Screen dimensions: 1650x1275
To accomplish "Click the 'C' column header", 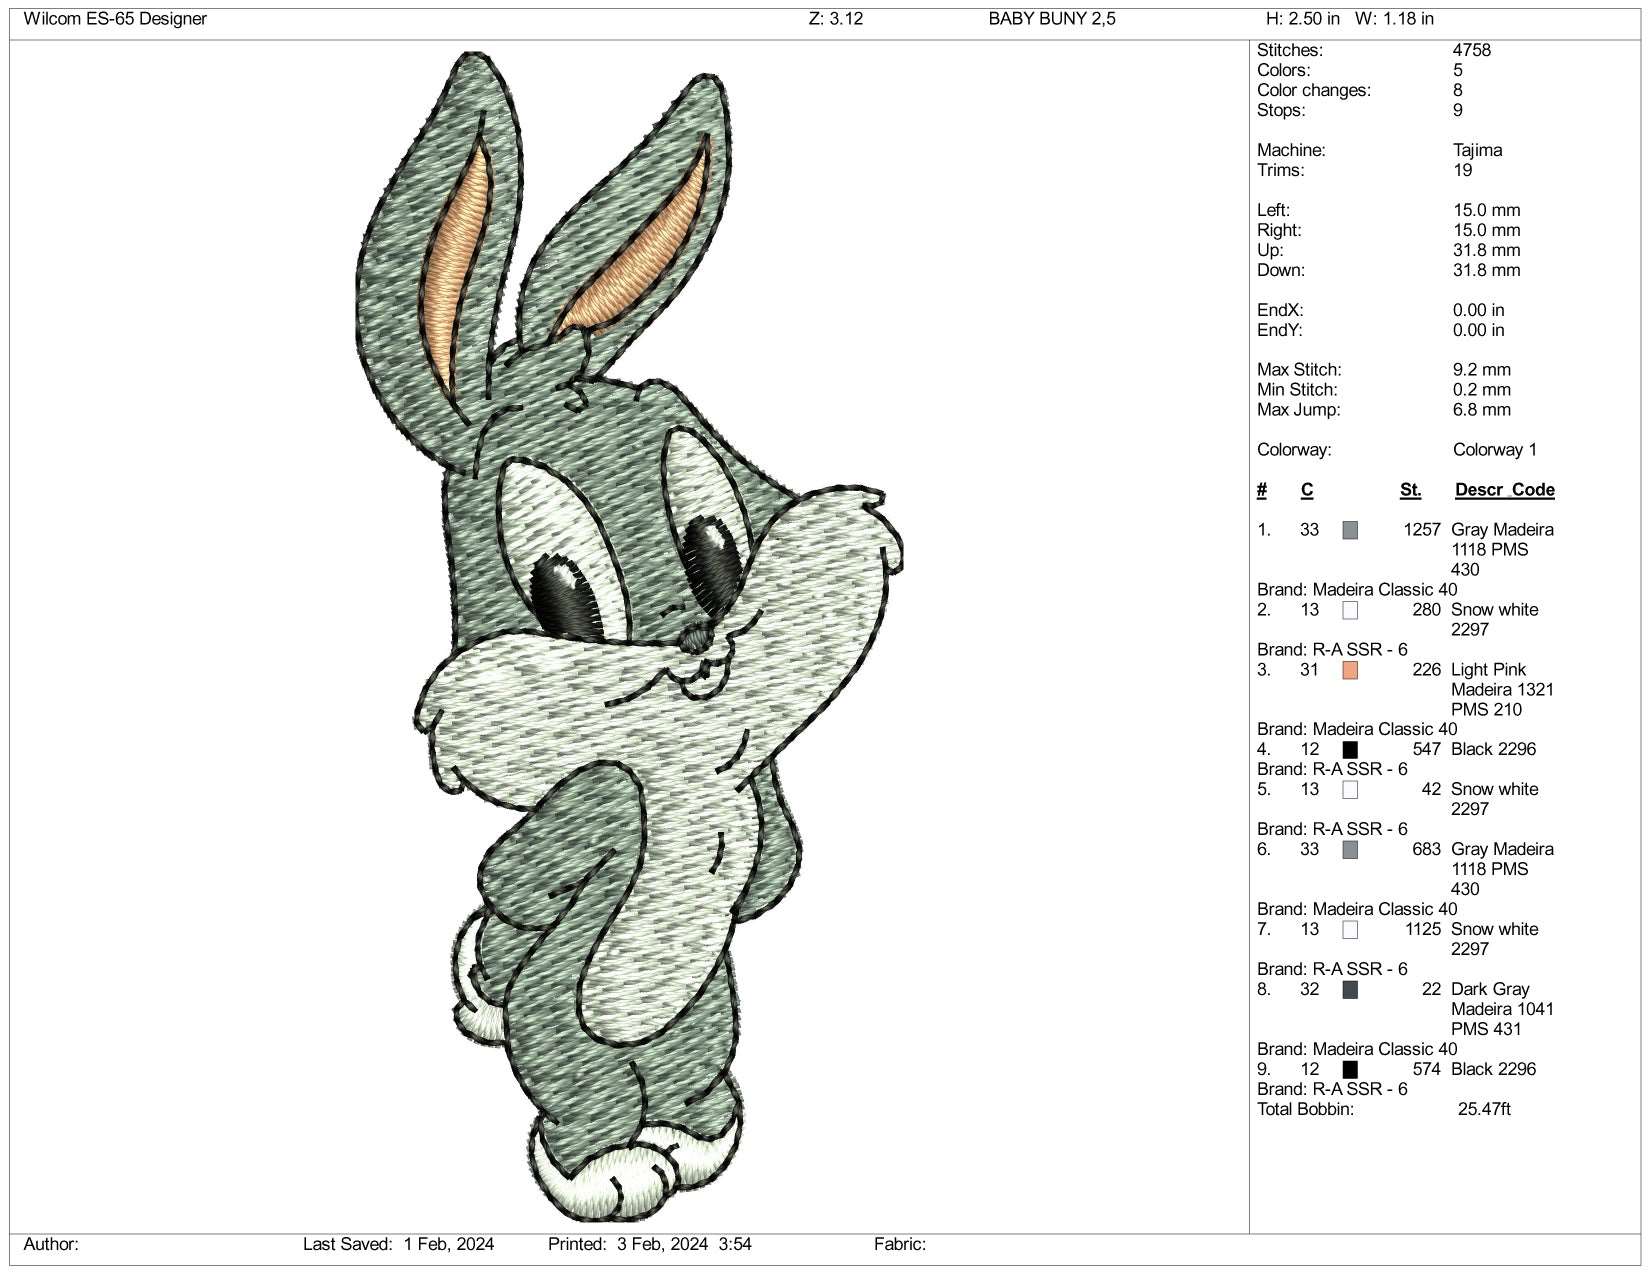I will tap(1307, 490).
